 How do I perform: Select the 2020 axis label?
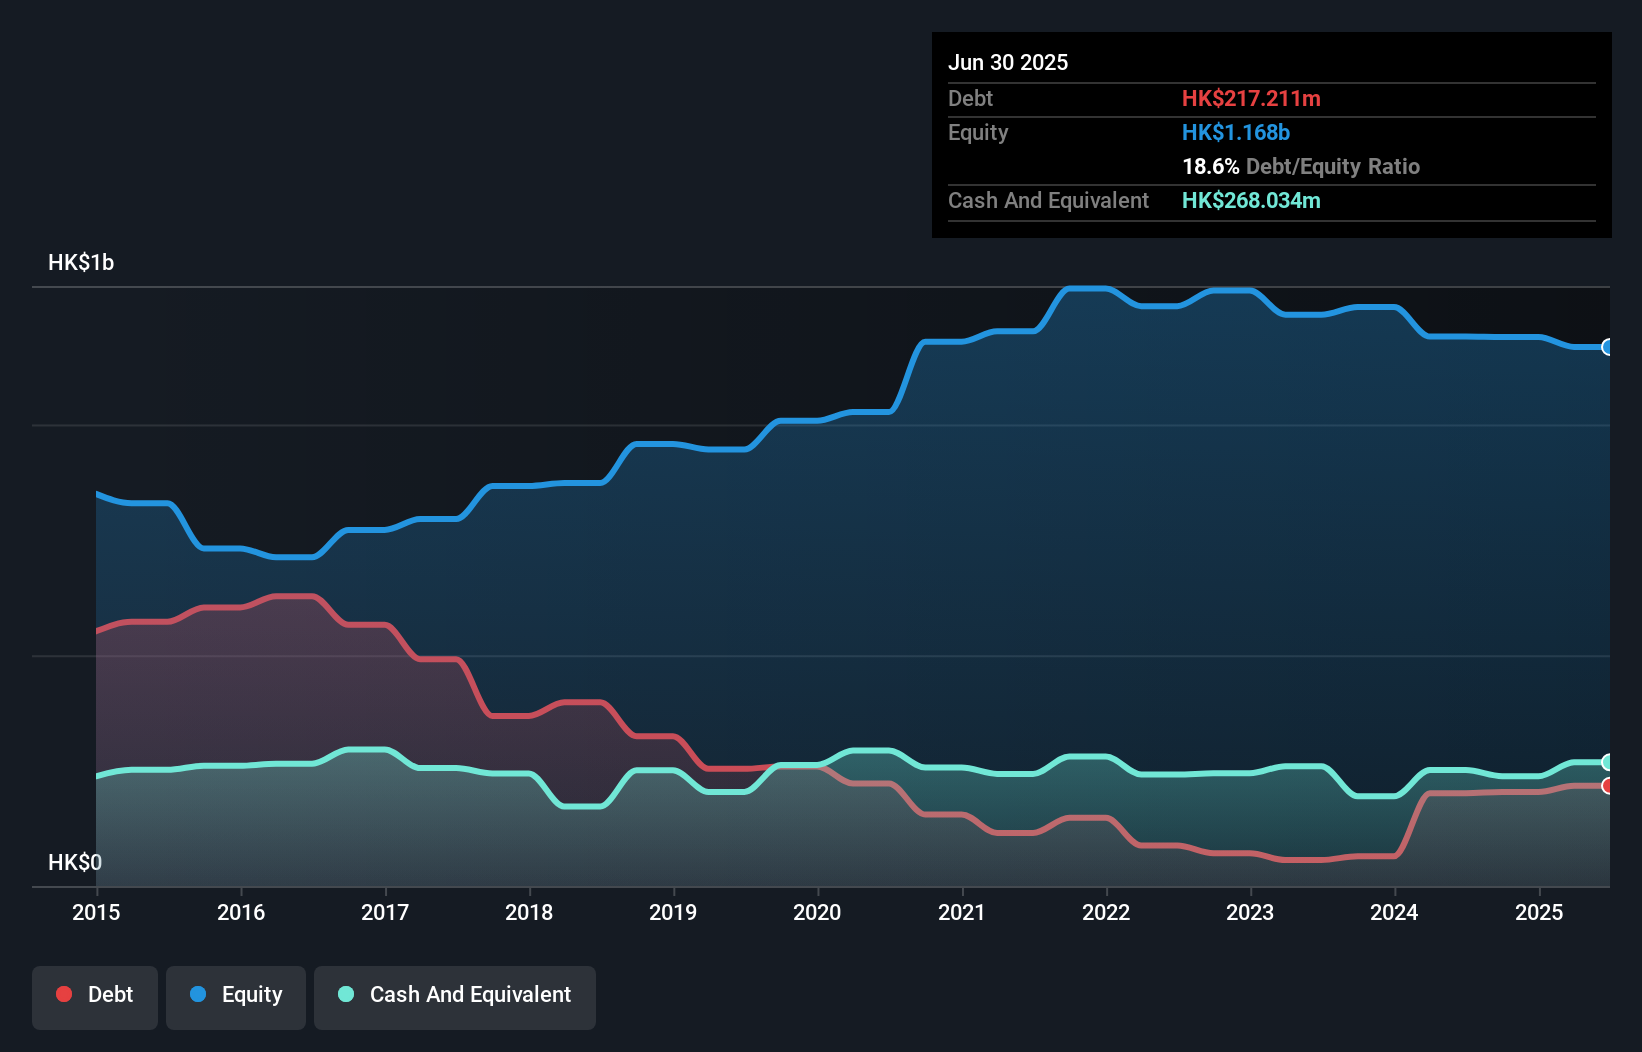(817, 912)
